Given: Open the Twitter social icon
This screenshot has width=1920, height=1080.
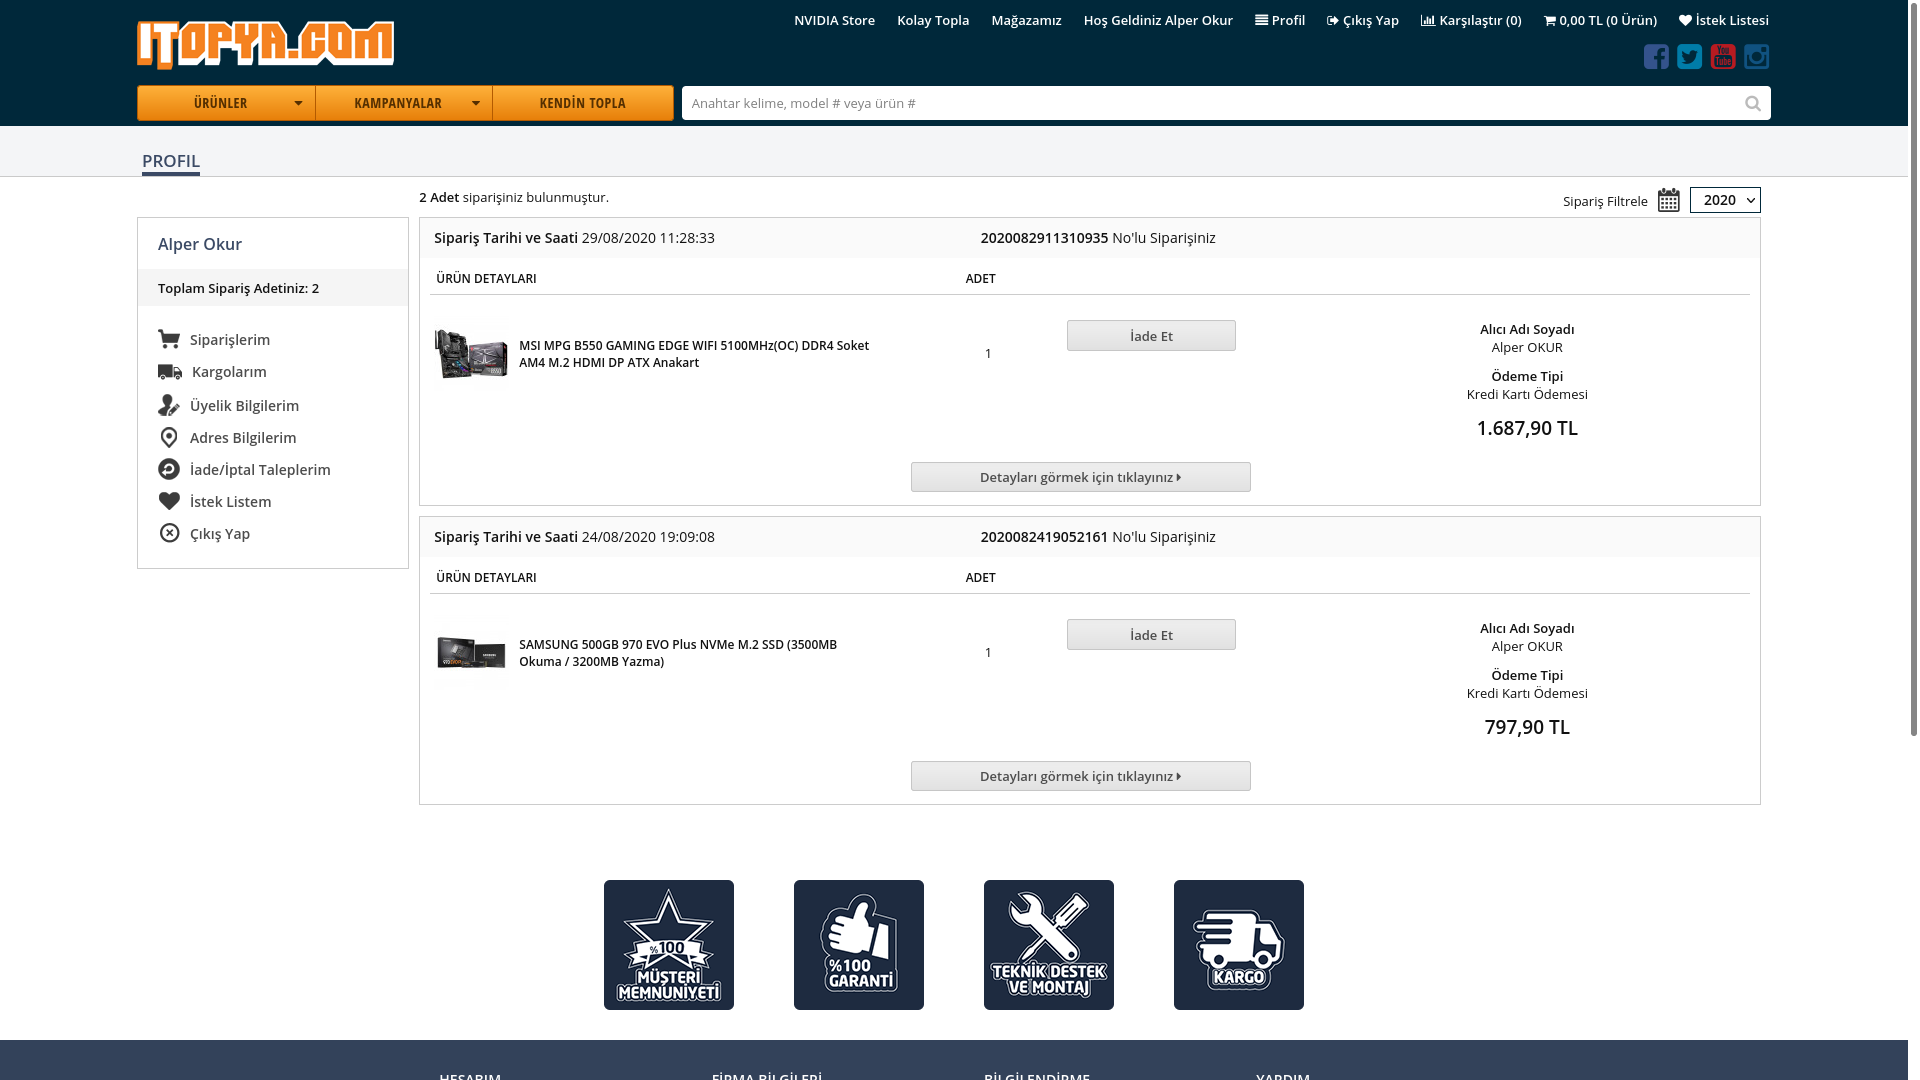Looking at the screenshot, I should coord(1690,57).
